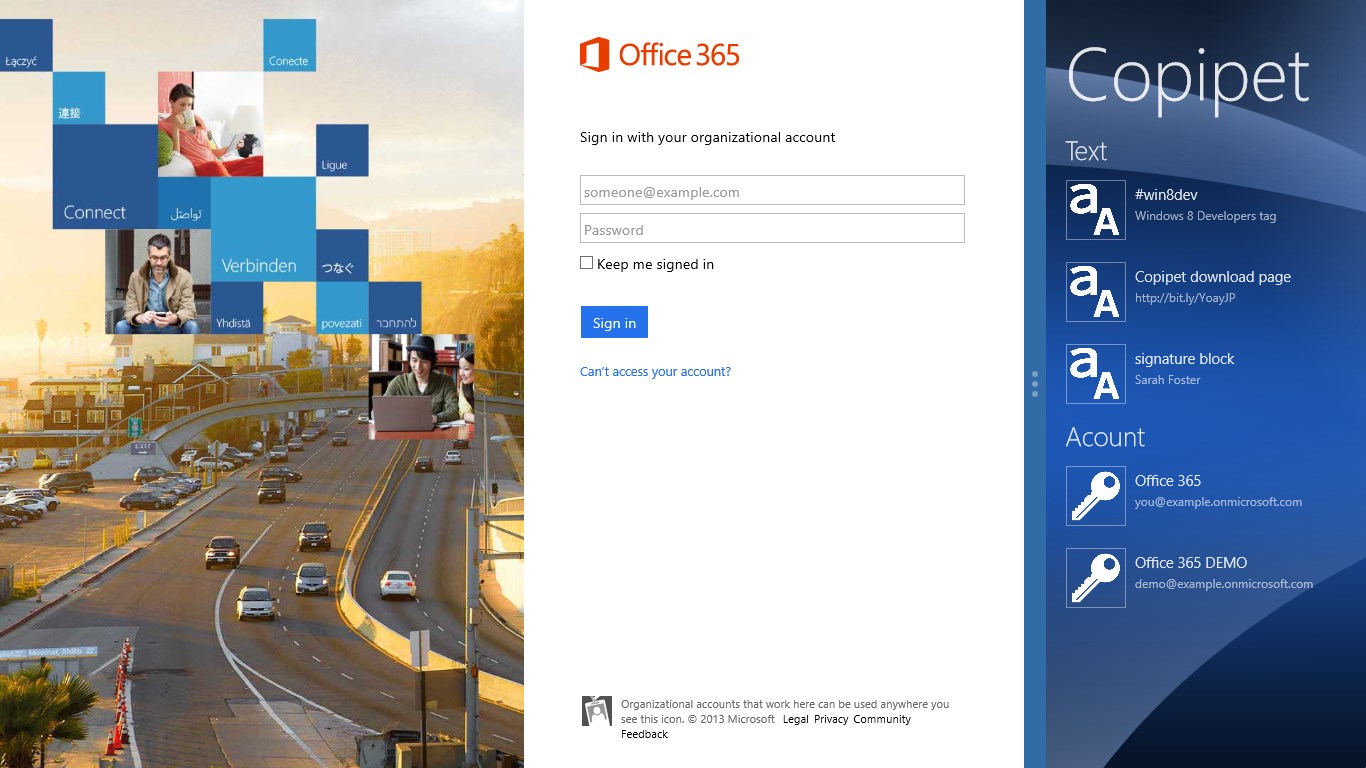This screenshot has width=1366, height=768.
Task: Open the Community link in footer
Action: click(882, 719)
